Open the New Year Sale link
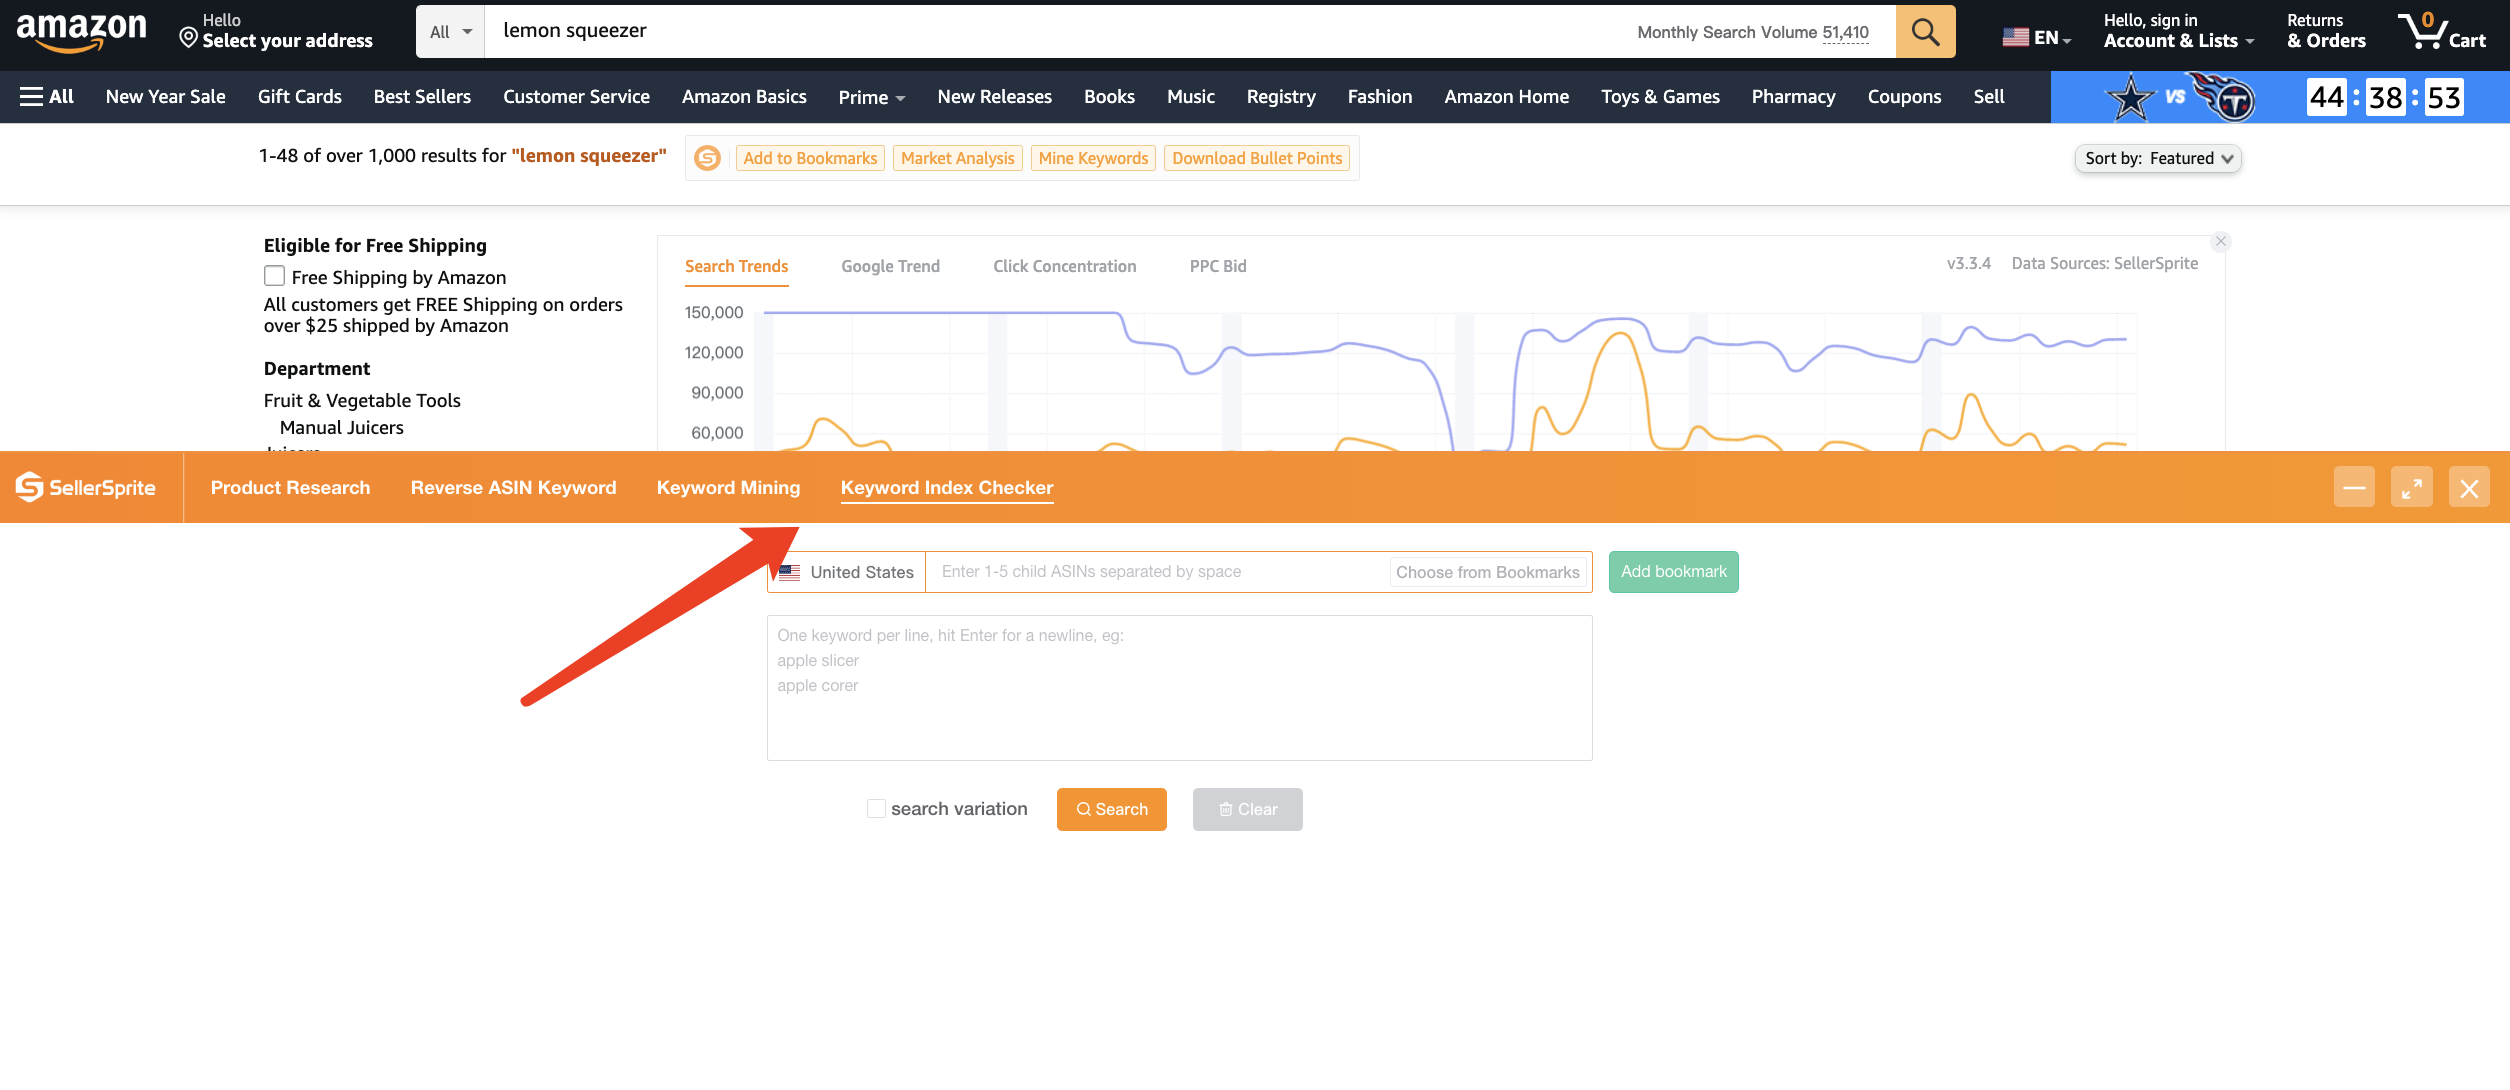 (166, 97)
